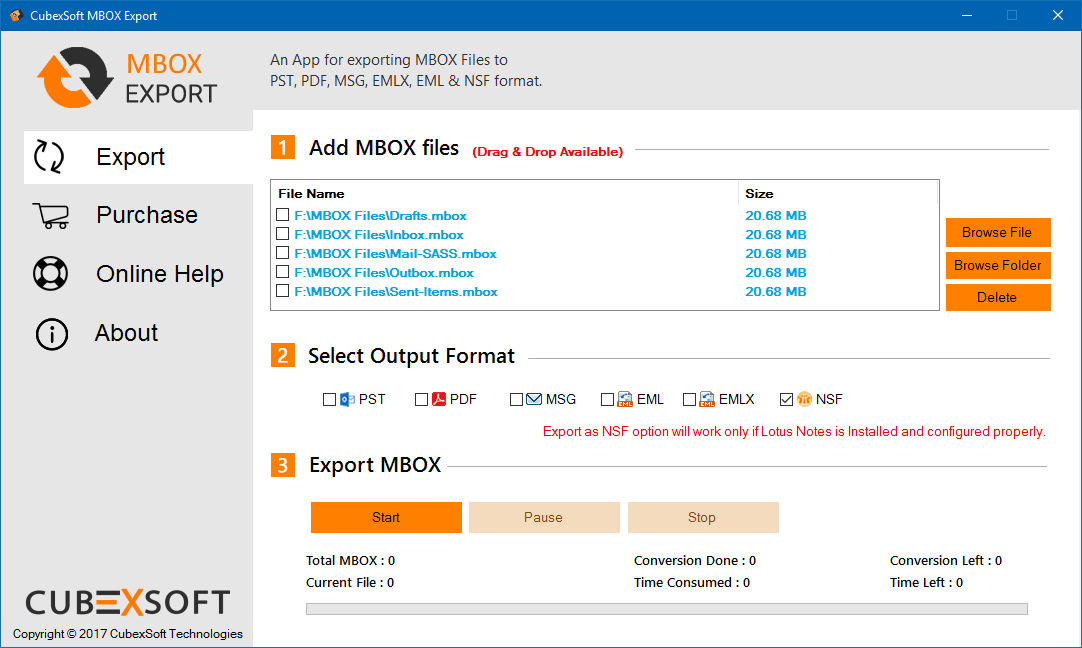Click the Delete button
Viewport: 1082px width, 648px height.
pos(998,297)
